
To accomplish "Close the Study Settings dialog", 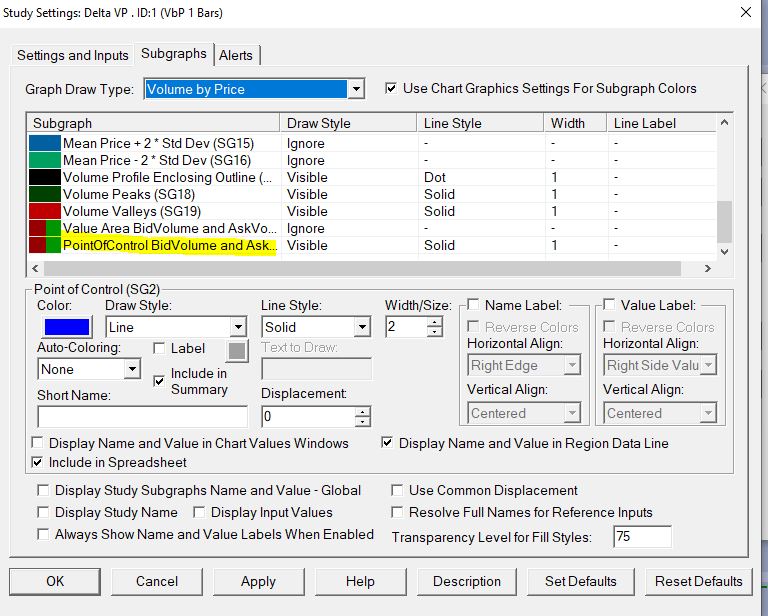I will pyautogui.click(x=745, y=12).
